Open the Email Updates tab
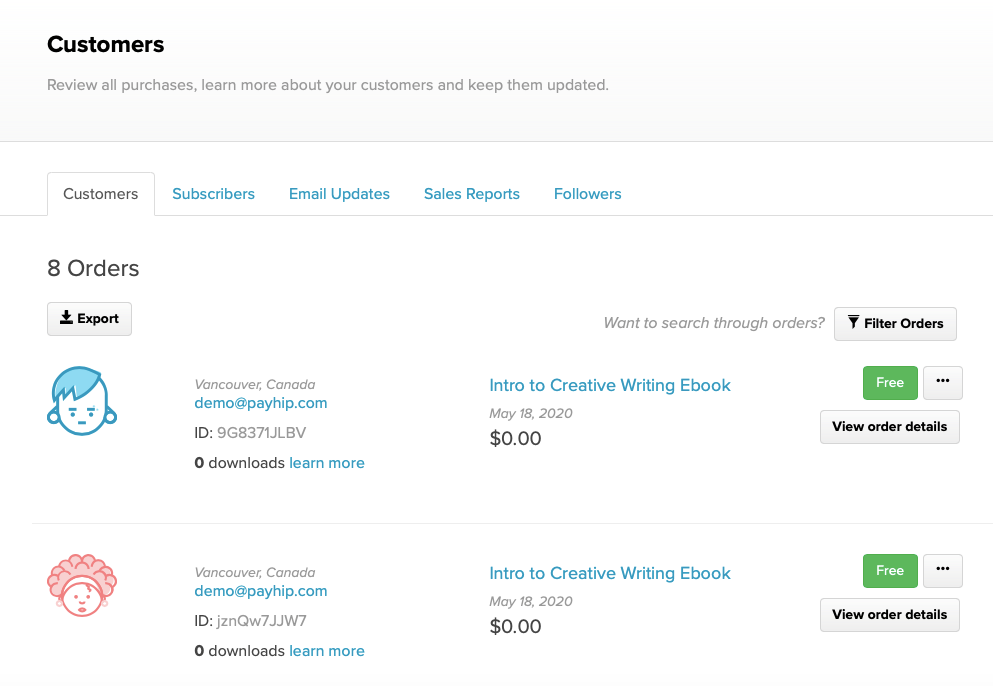The image size is (993, 686). (339, 194)
